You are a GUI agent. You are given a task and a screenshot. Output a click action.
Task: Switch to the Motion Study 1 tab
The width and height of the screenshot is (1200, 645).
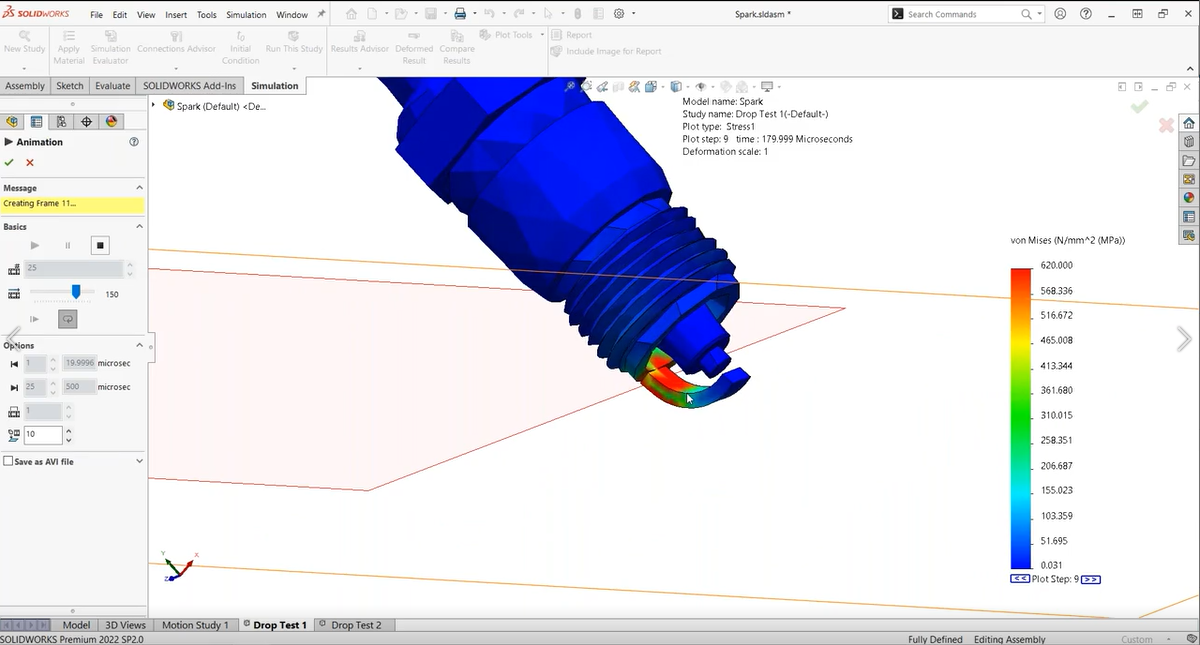[195, 625]
